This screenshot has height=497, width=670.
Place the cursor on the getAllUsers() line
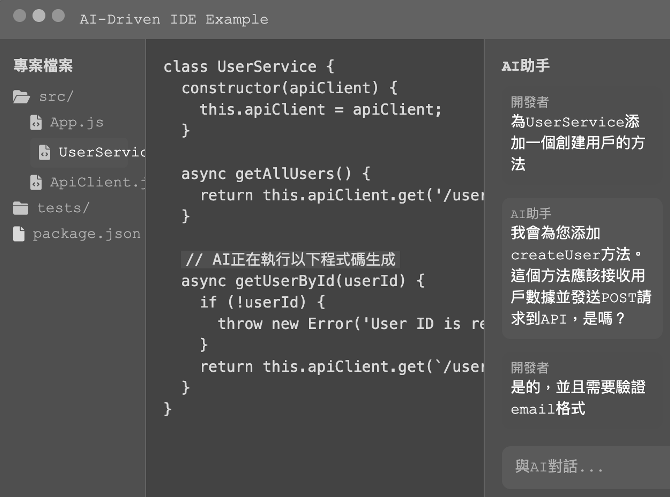click(x=276, y=174)
